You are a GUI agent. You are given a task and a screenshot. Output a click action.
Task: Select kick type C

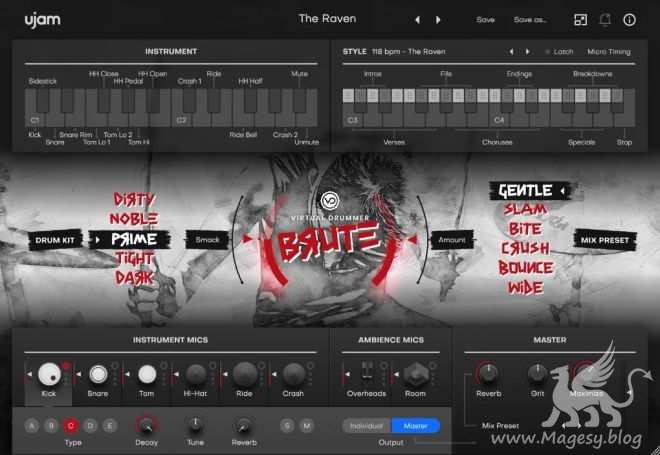(x=71, y=426)
